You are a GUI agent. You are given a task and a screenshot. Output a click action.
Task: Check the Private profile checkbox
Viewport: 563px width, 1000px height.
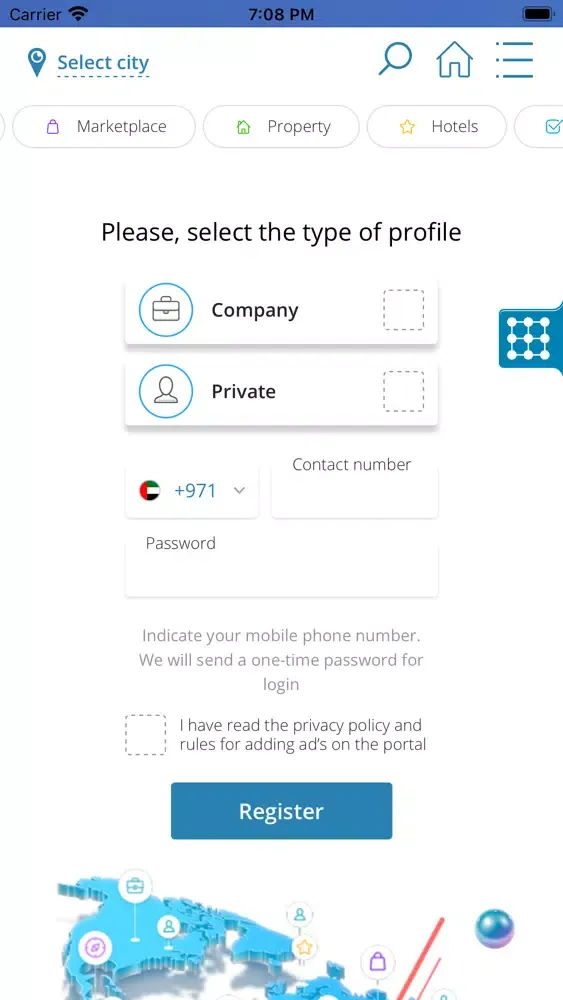pyautogui.click(x=404, y=391)
